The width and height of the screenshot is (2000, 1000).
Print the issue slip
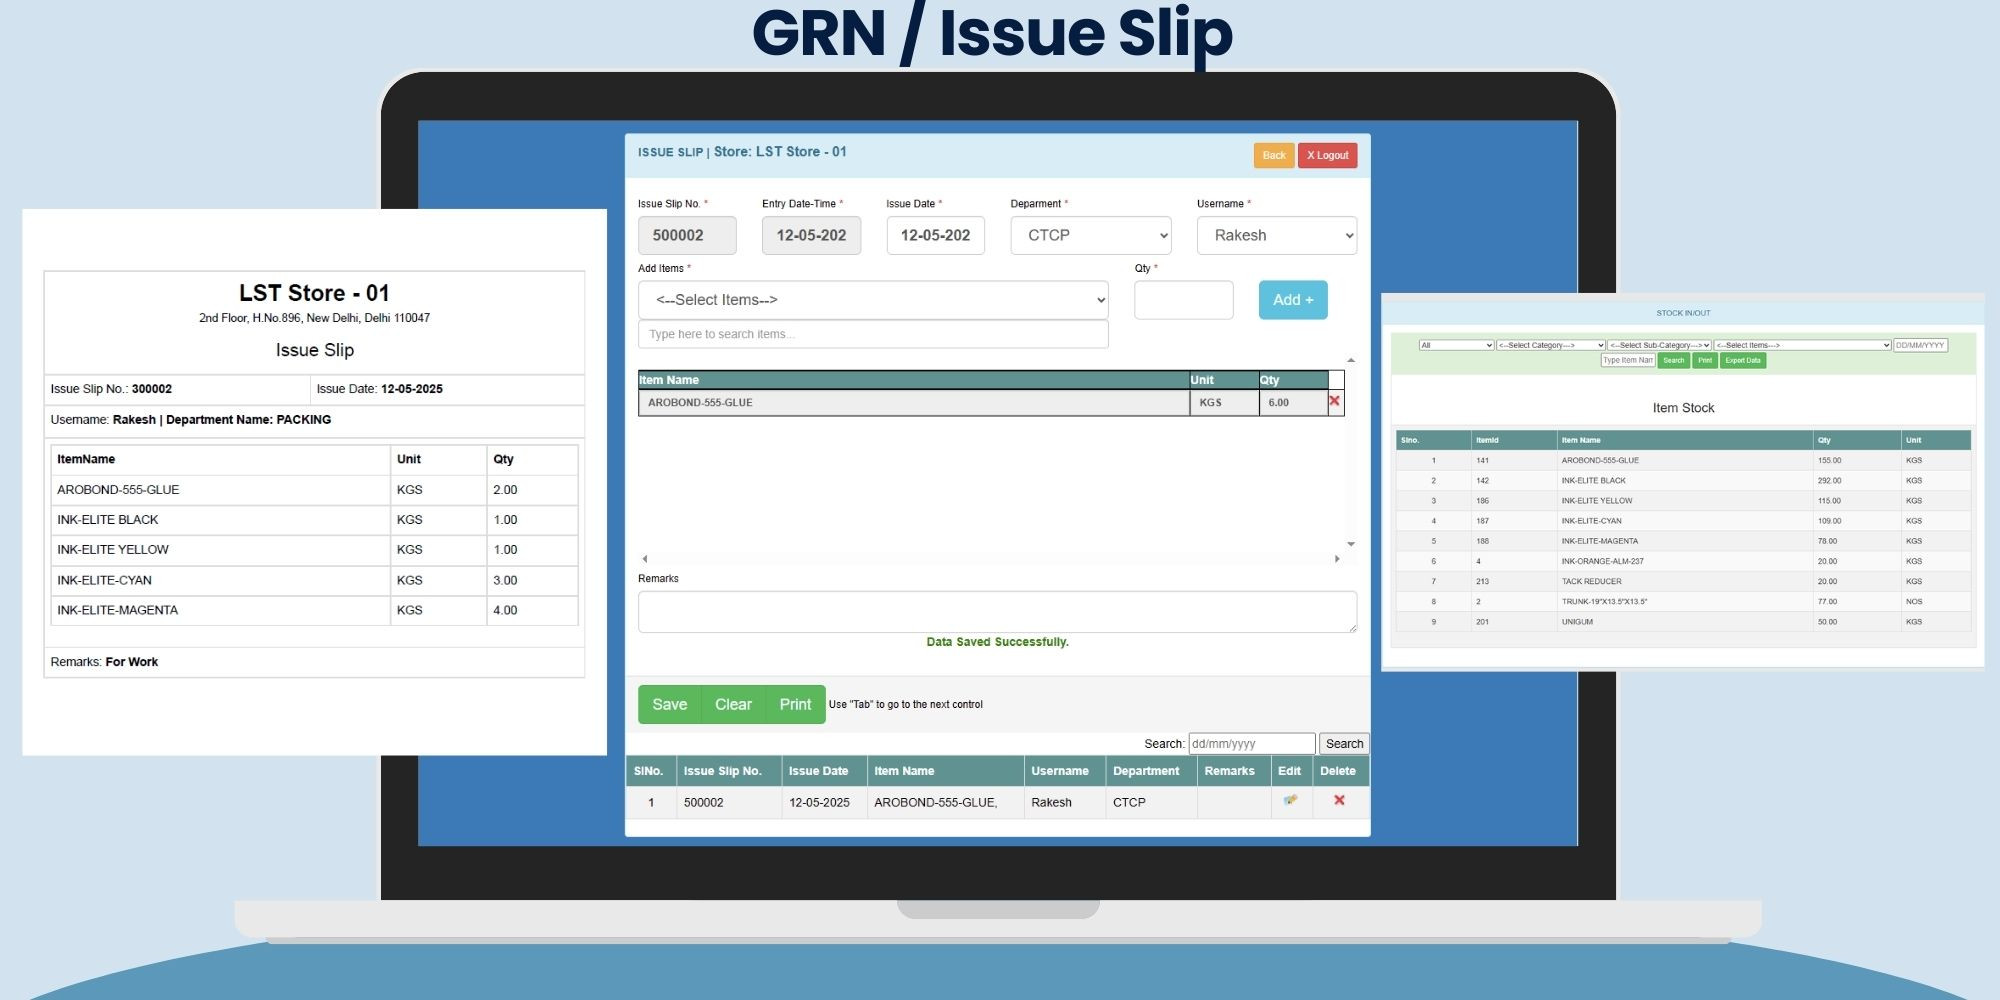click(795, 705)
